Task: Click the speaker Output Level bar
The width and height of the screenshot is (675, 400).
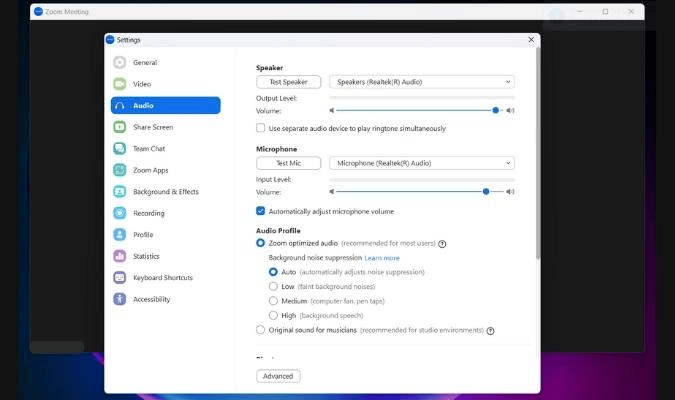Action: point(422,98)
